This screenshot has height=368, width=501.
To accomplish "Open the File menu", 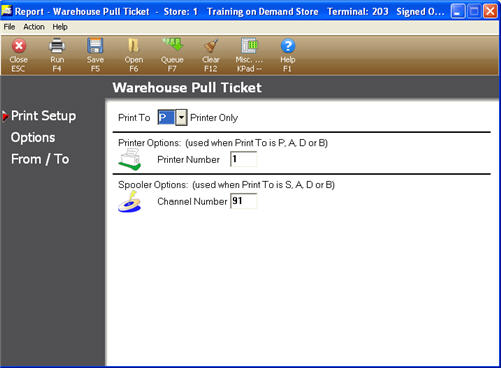I will (9, 27).
